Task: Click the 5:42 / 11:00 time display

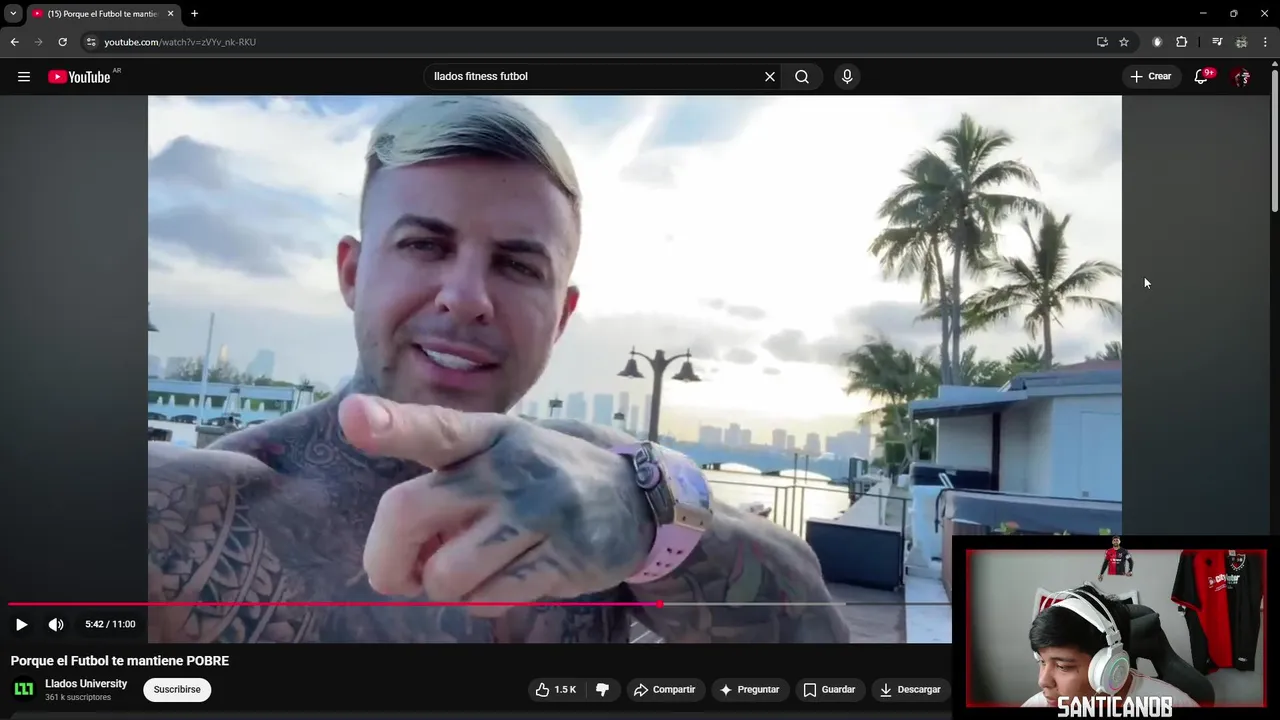Action: 110,625
